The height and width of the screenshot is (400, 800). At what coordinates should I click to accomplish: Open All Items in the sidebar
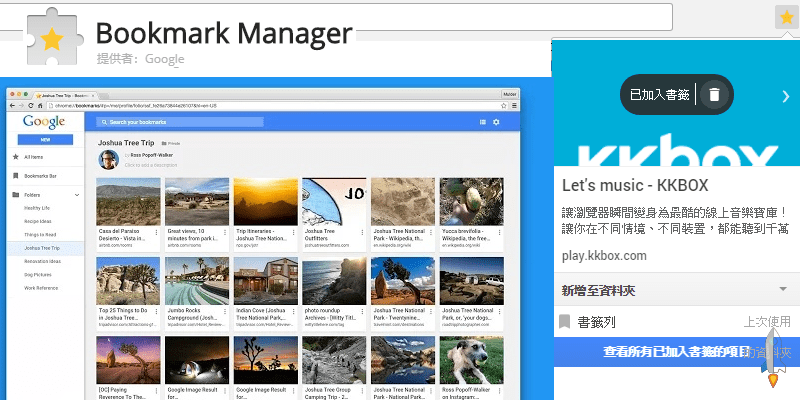click(x=33, y=158)
